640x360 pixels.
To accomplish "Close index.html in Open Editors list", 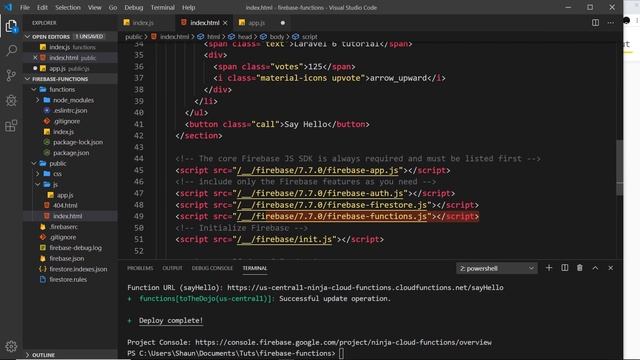I will (35, 58).
